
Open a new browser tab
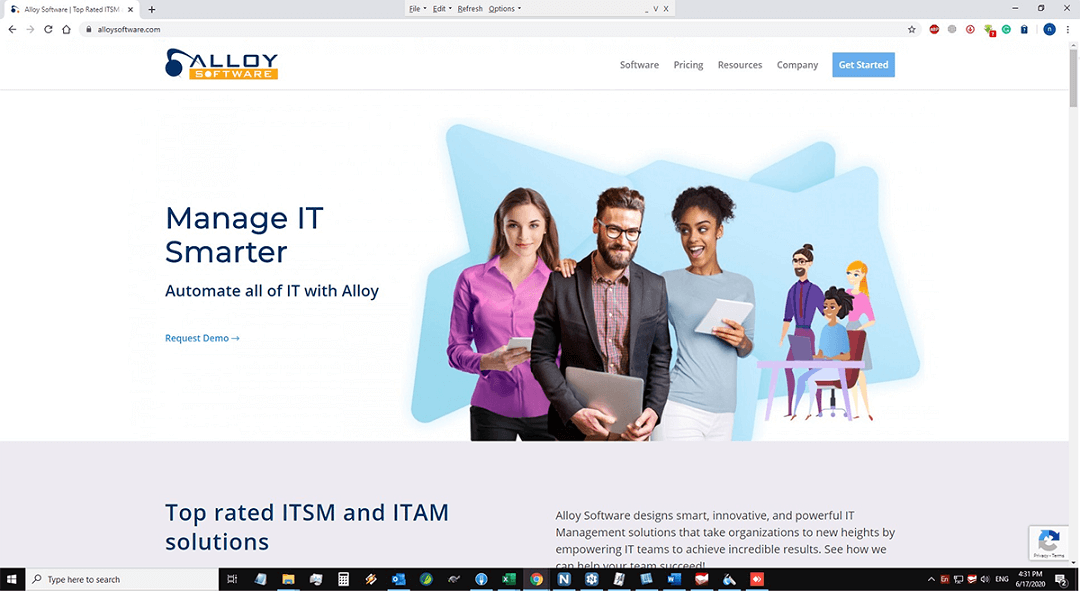[x=152, y=10]
